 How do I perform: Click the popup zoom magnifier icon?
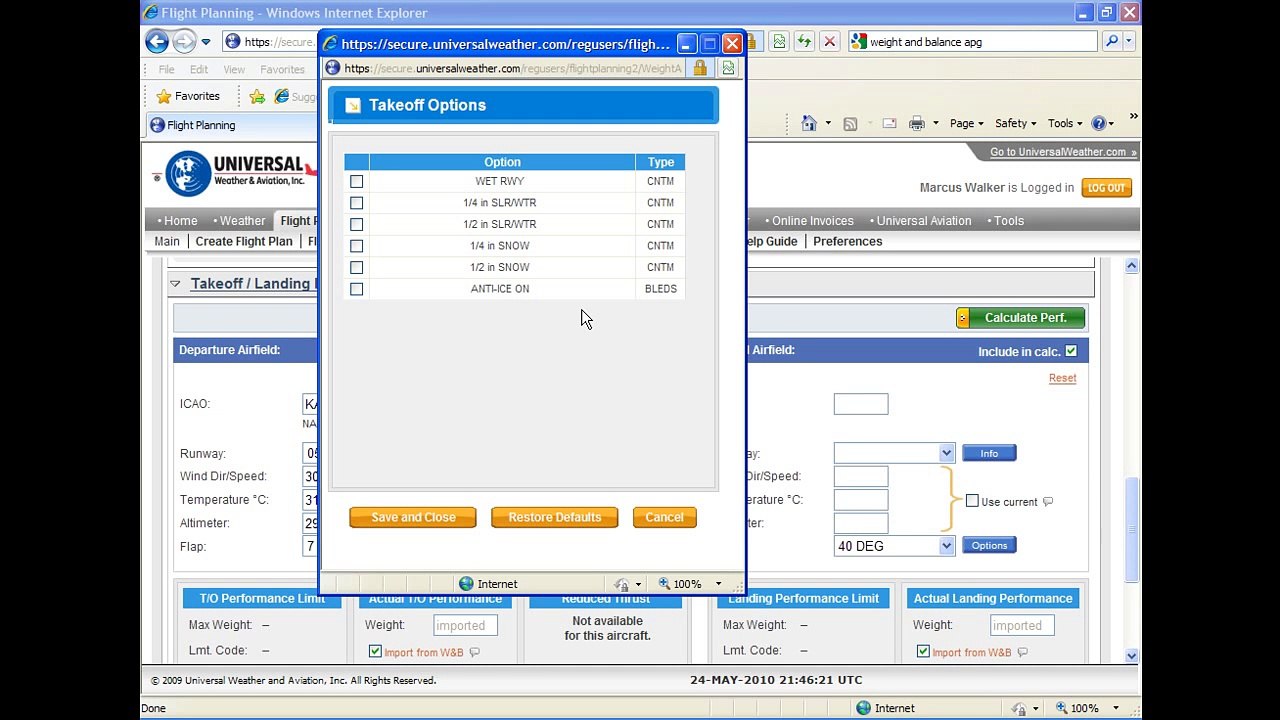click(664, 584)
